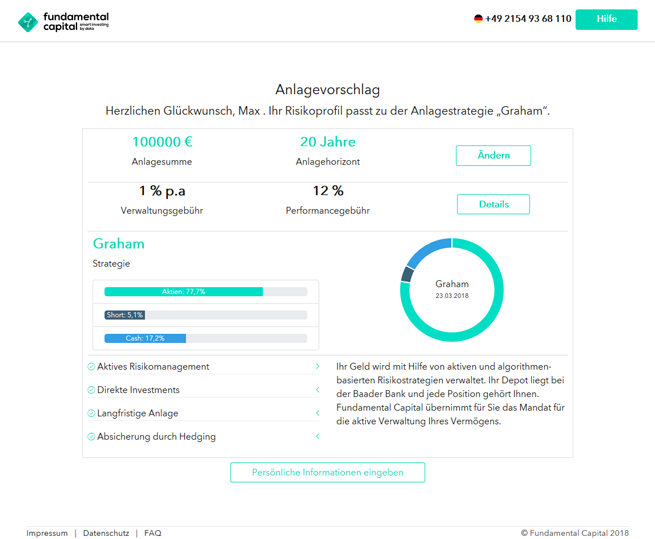655x539 pixels.
Task: Click the Aktien 77,7% bar
Action: point(183,292)
